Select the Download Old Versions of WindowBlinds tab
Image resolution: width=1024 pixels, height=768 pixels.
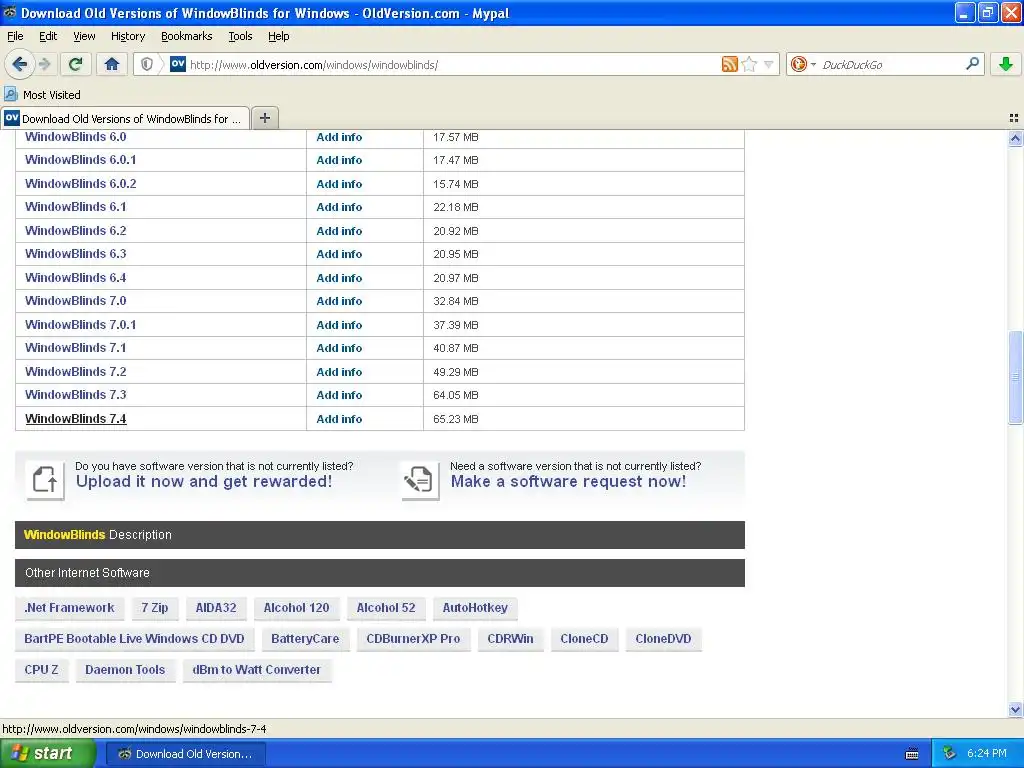(x=125, y=118)
